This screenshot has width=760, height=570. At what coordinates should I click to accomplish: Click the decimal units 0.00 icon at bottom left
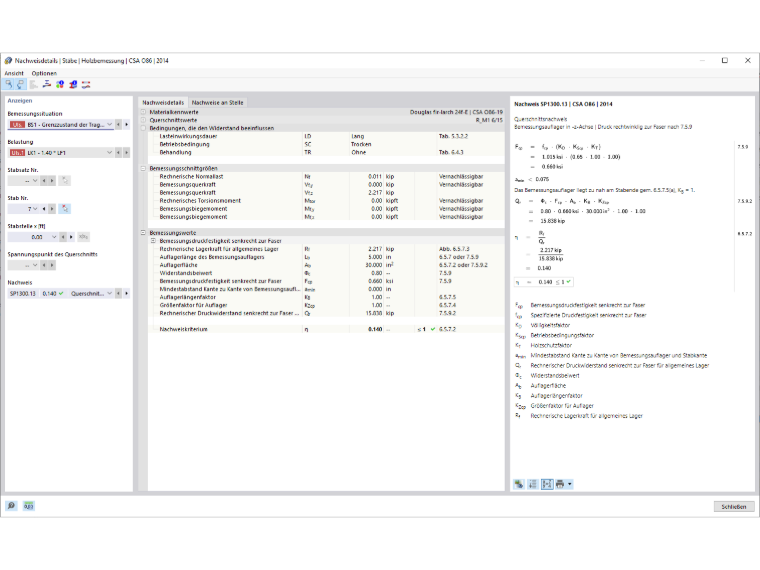coord(29,506)
